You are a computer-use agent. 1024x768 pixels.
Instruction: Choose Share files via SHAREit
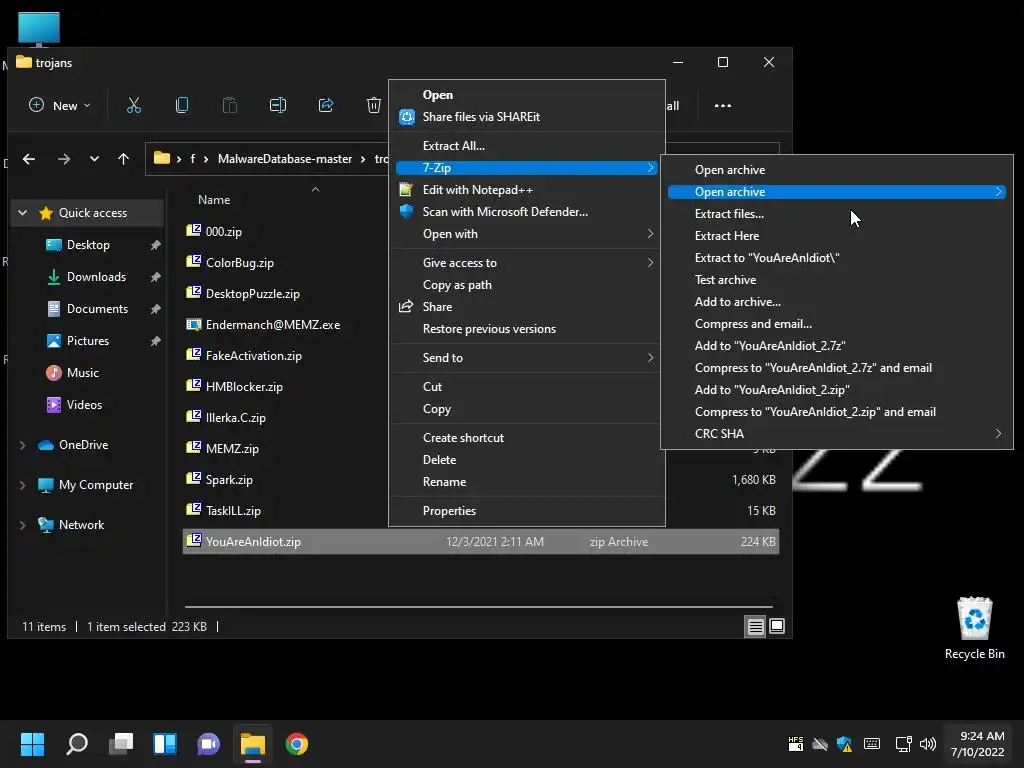tap(527, 117)
